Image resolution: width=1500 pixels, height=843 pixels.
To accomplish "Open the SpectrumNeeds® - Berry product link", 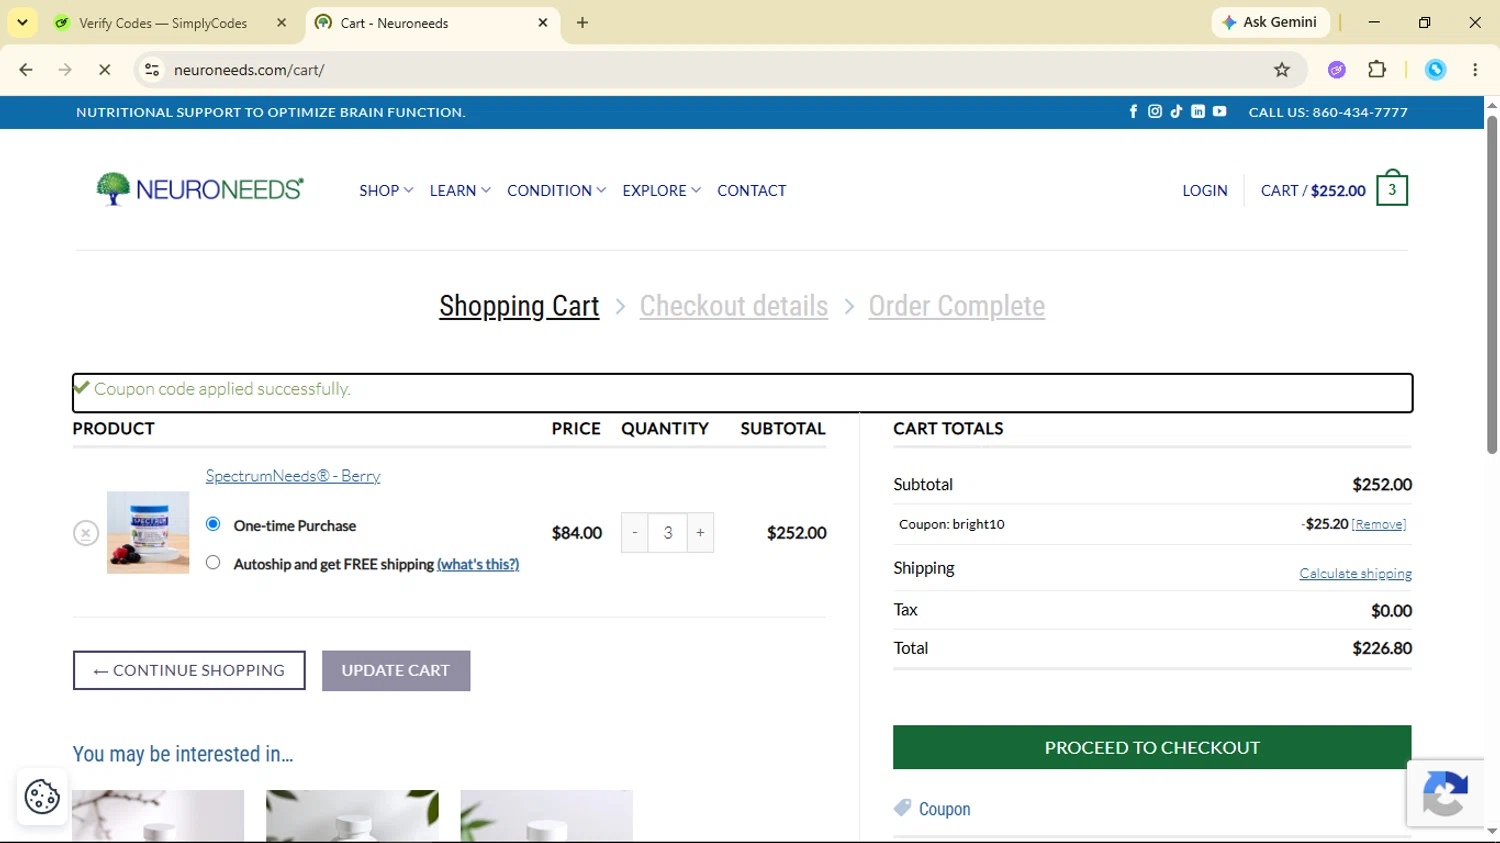I will [x=293, y=476].
